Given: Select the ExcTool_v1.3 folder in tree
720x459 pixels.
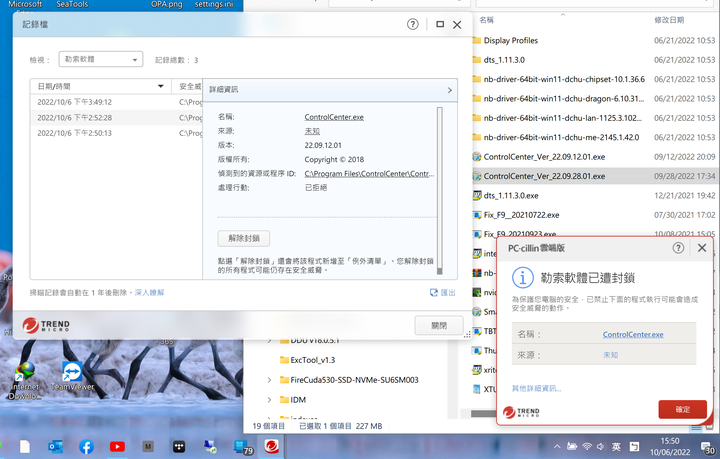Looking at the screenshot, I should point(308,360).
